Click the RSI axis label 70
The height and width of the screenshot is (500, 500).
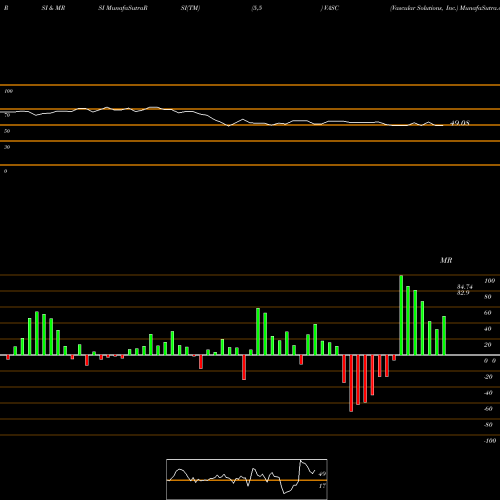point(7,115)
